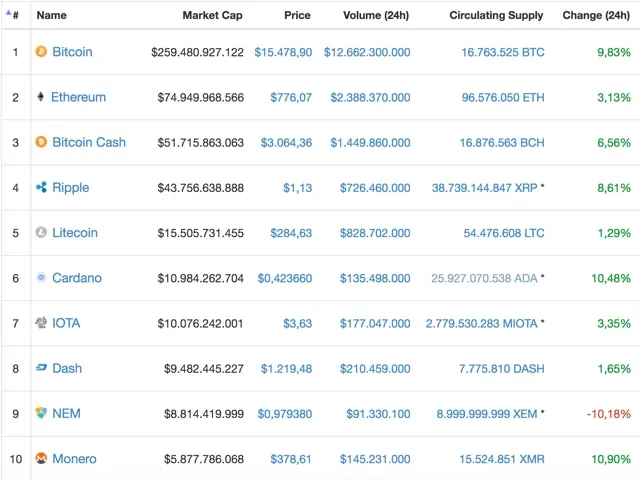Open the Ethereum name link
Image resolution: width=640 pixels, height=480 pixels.
coord(78,97)
